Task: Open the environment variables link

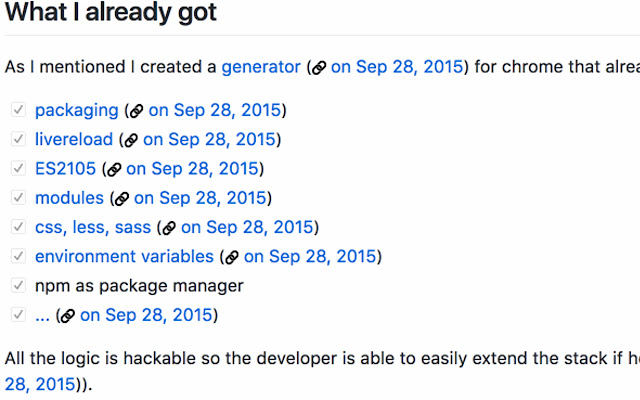Action: click(124, 257)
